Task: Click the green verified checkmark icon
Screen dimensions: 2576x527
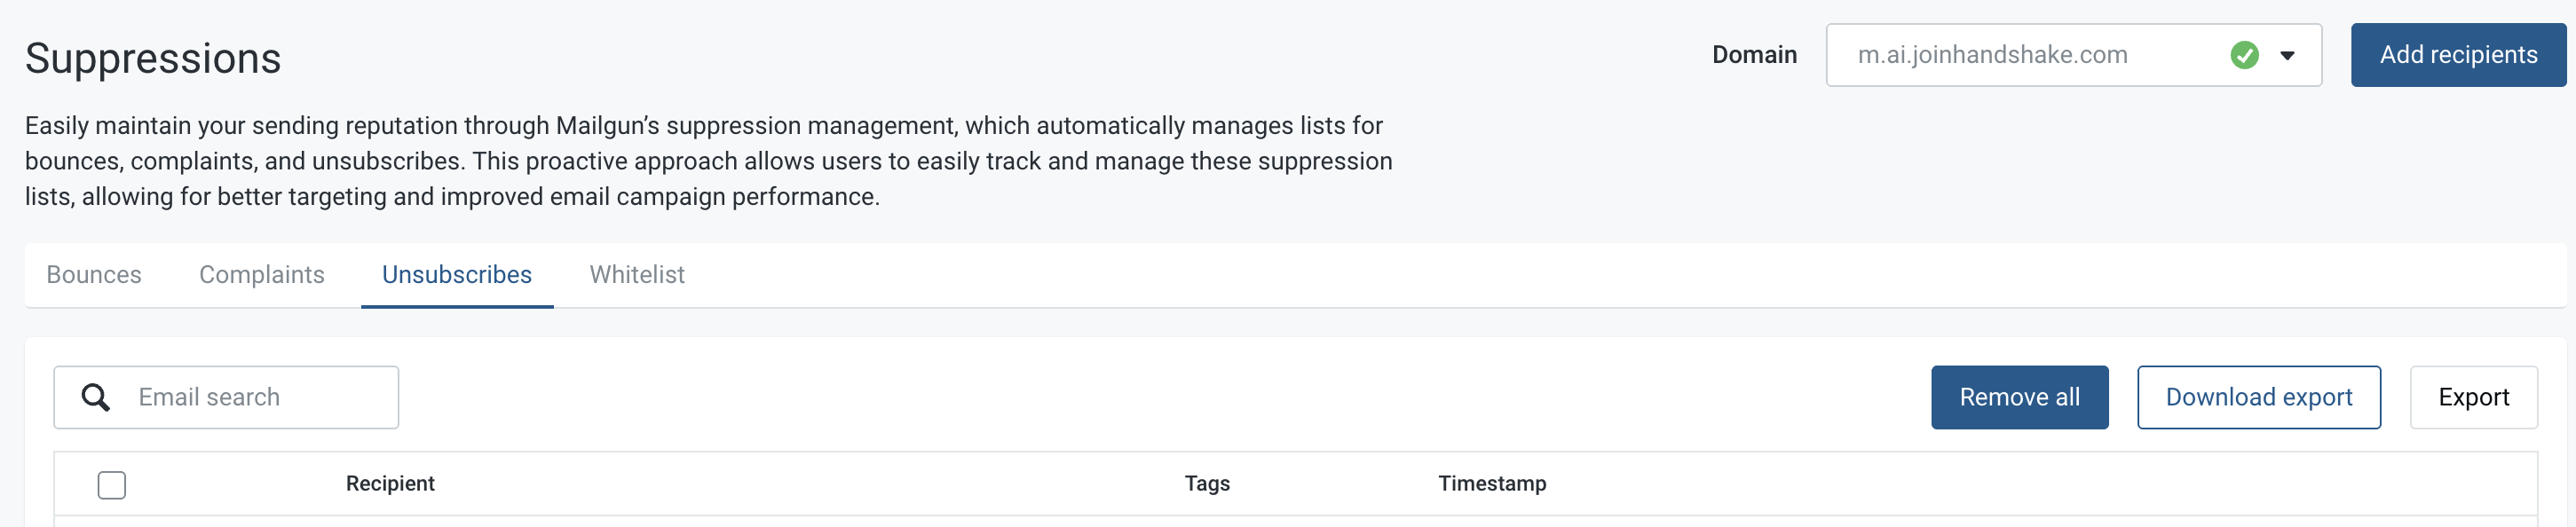Action: coord(2244,55)
